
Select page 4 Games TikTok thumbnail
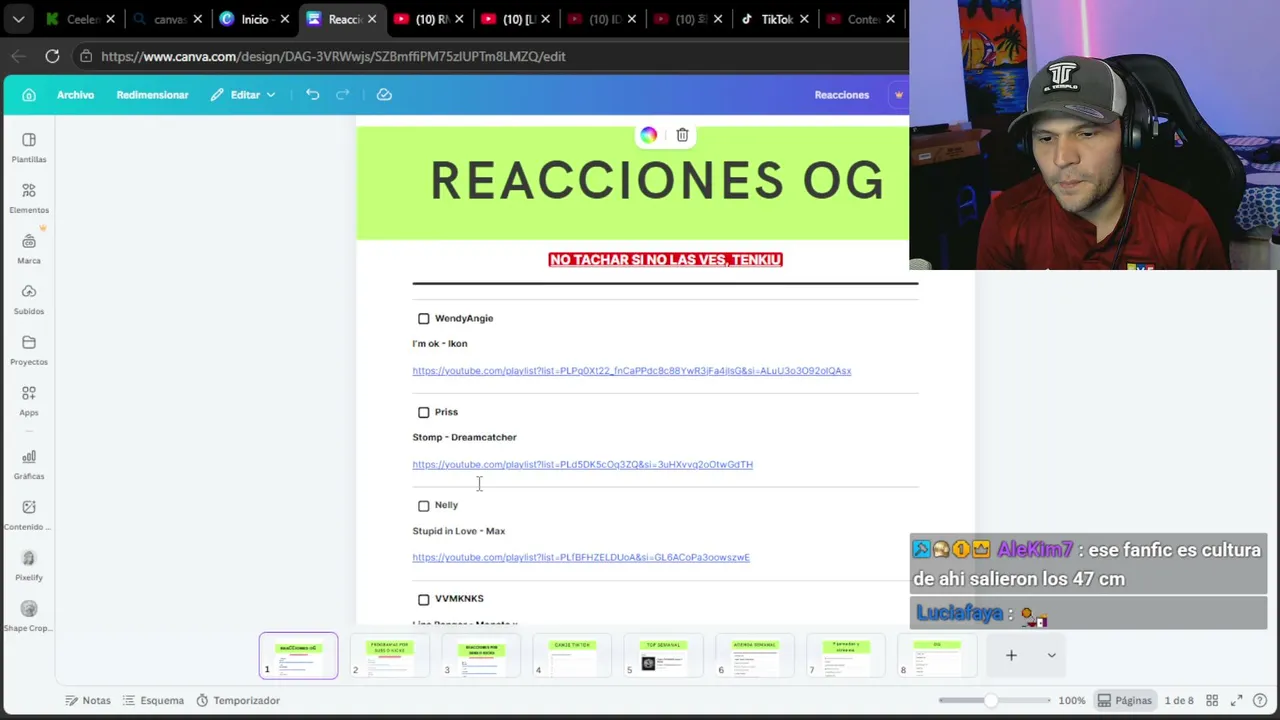point(573,656)
